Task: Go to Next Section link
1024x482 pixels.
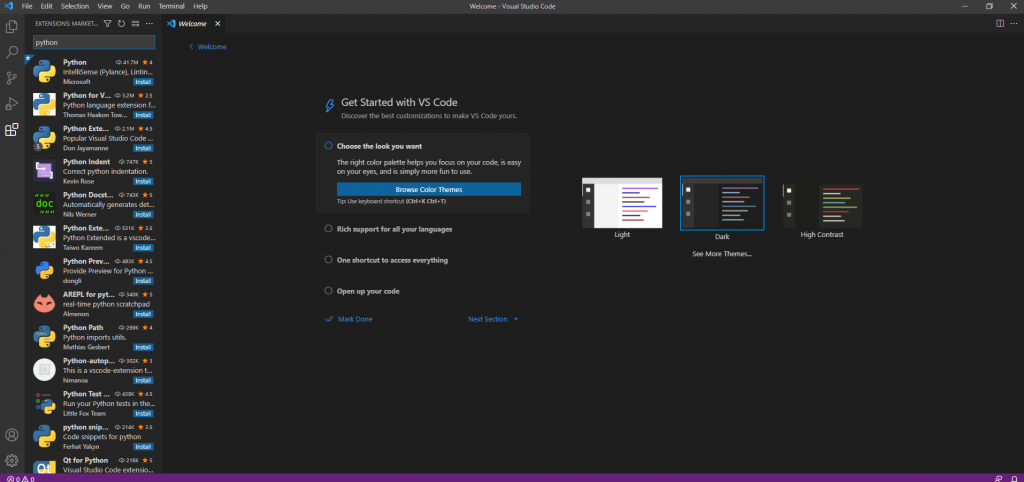Action: click(x=493, y=319)
